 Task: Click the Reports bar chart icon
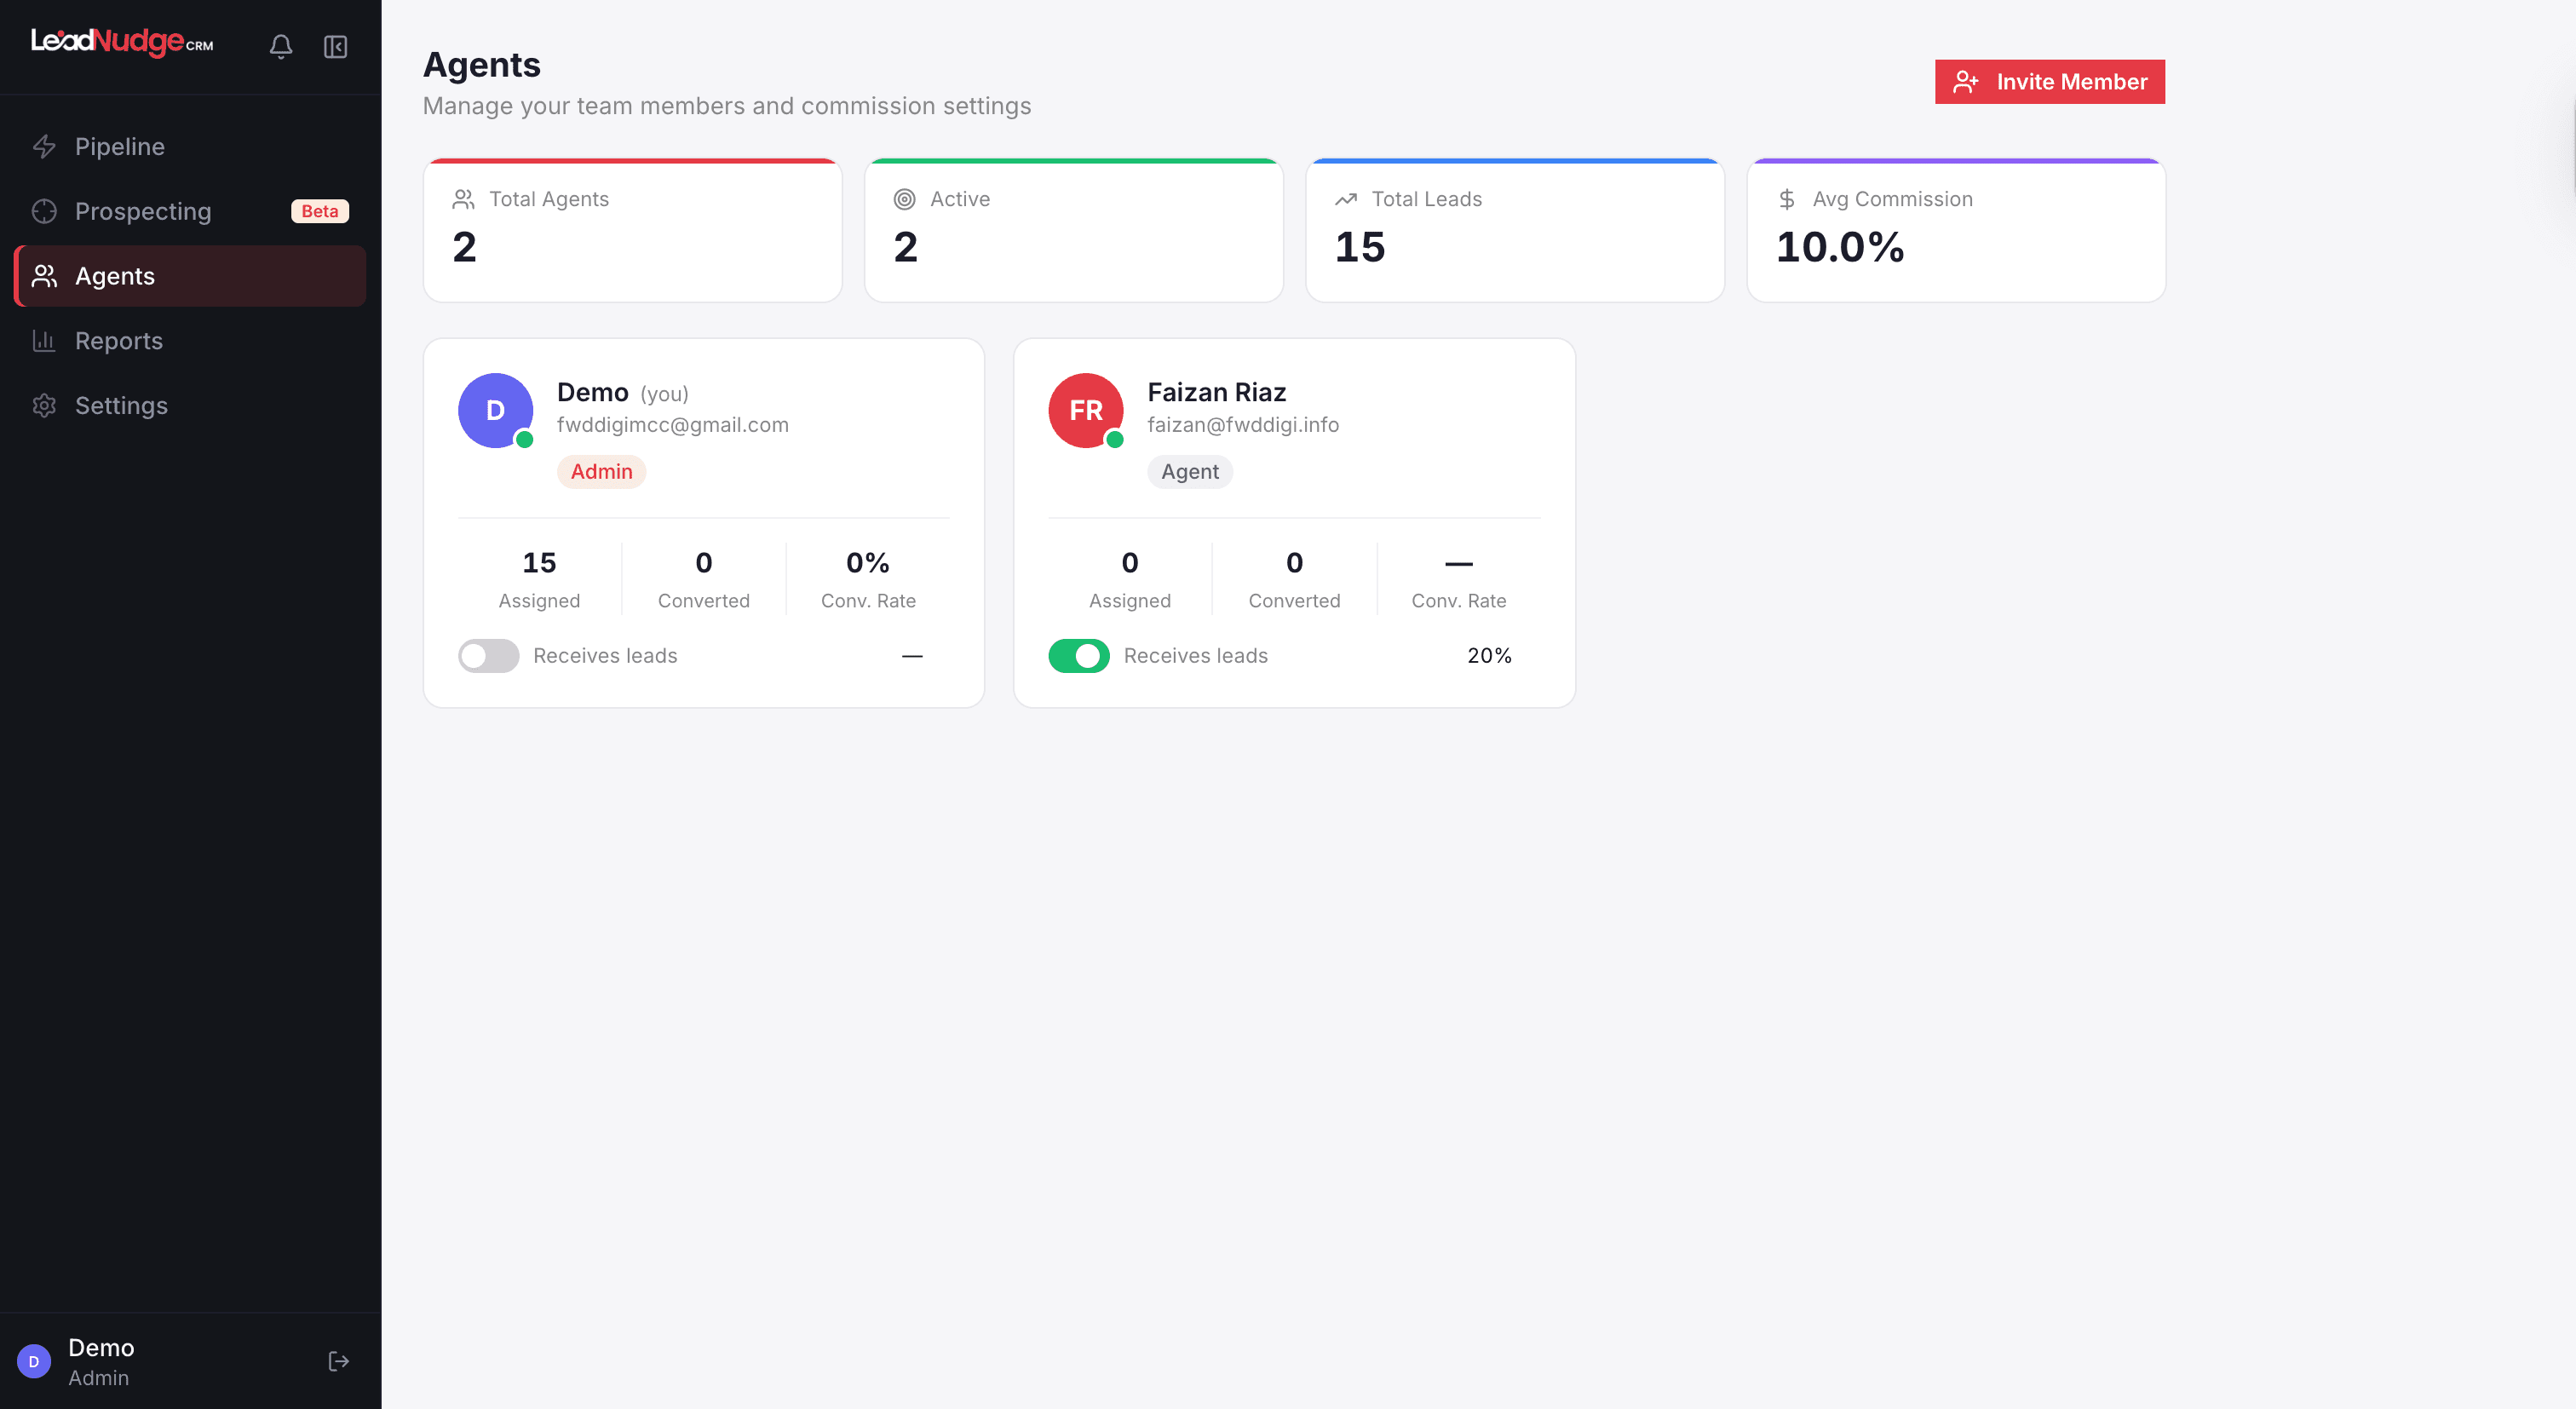(44, 341)
